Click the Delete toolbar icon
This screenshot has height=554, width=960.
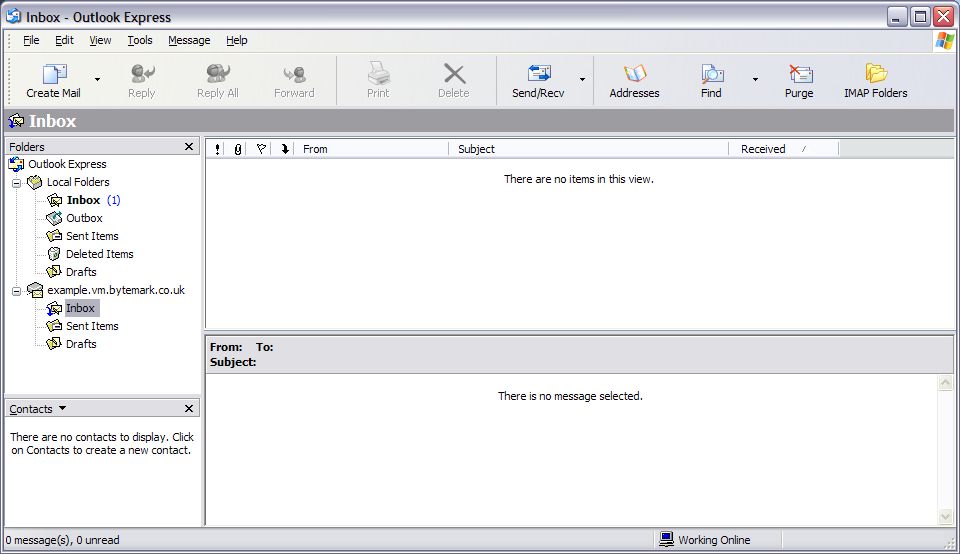click(454, 74)
